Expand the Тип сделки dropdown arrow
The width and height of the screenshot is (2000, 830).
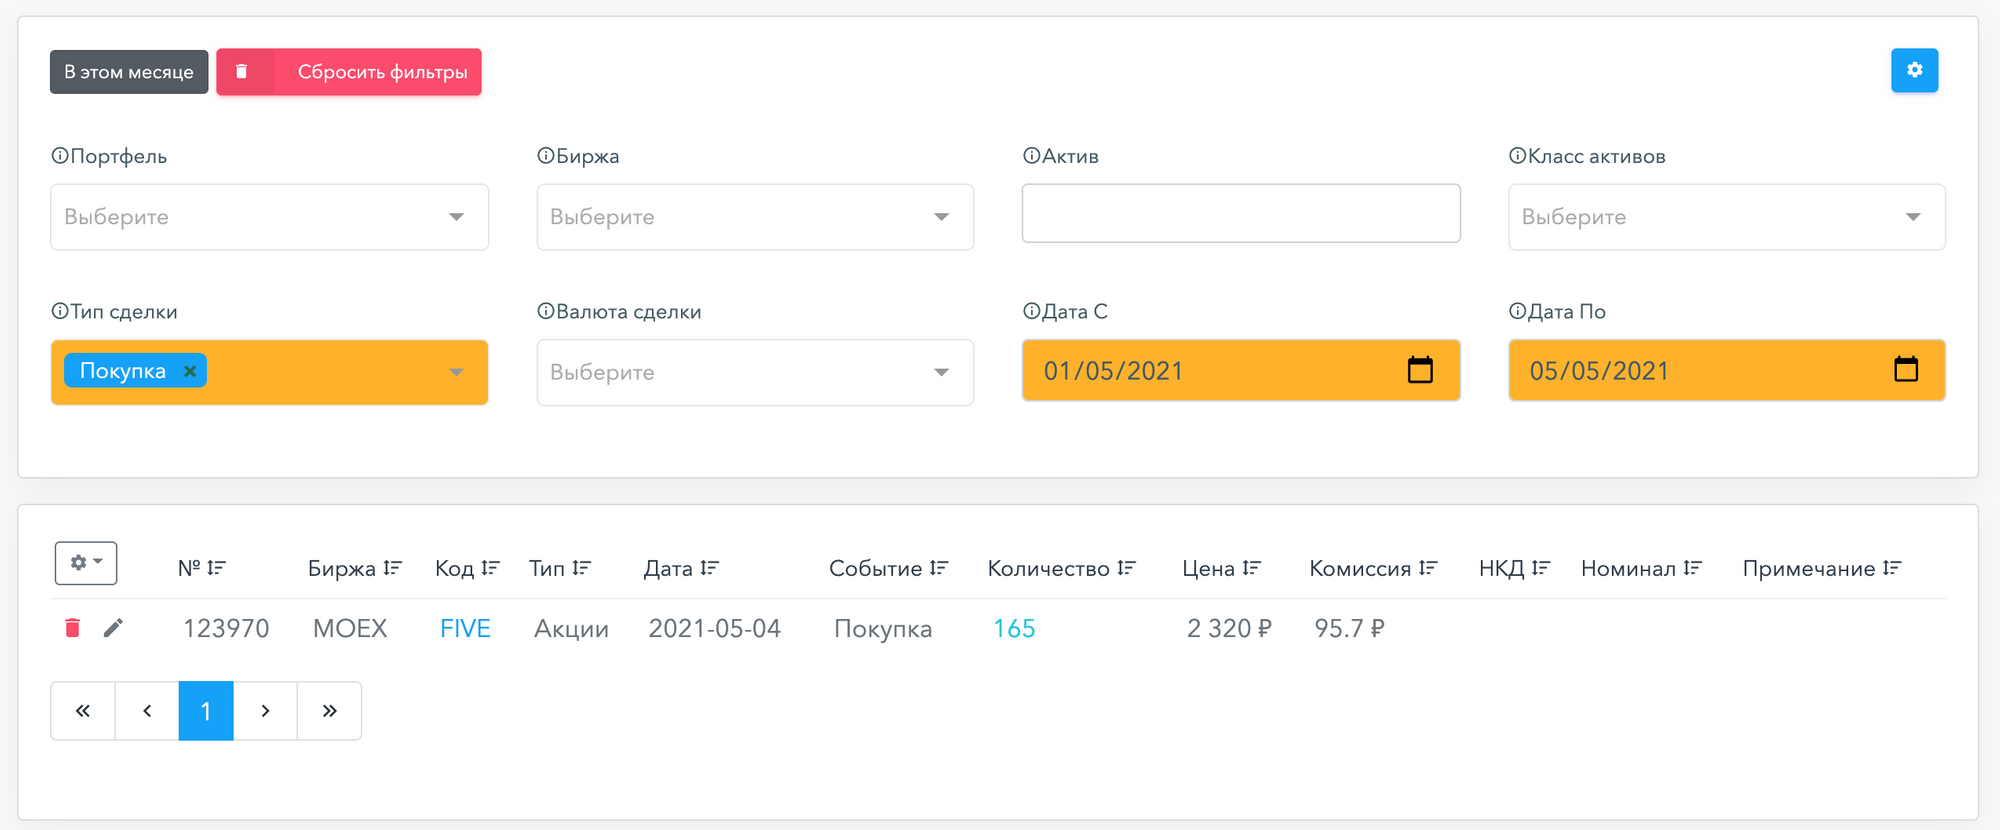[x=456, y=372]
